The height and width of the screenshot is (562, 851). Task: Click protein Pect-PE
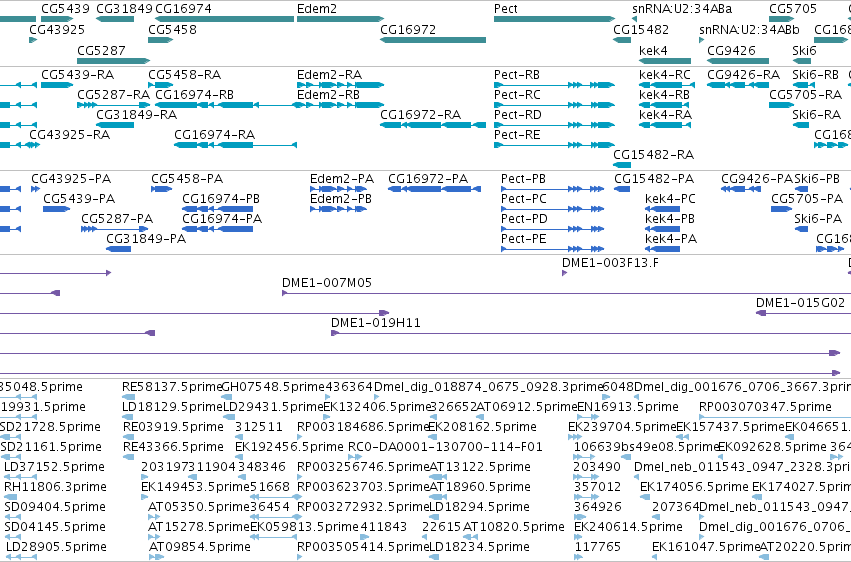pos(552,249)
